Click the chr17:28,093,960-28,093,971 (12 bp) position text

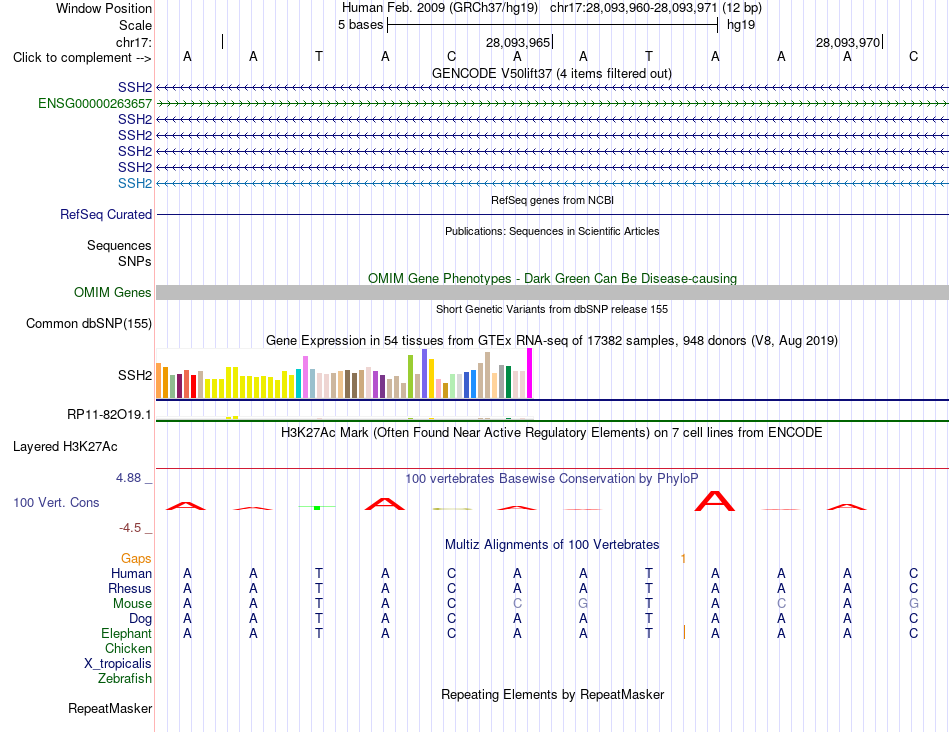(x=656, y=8)
